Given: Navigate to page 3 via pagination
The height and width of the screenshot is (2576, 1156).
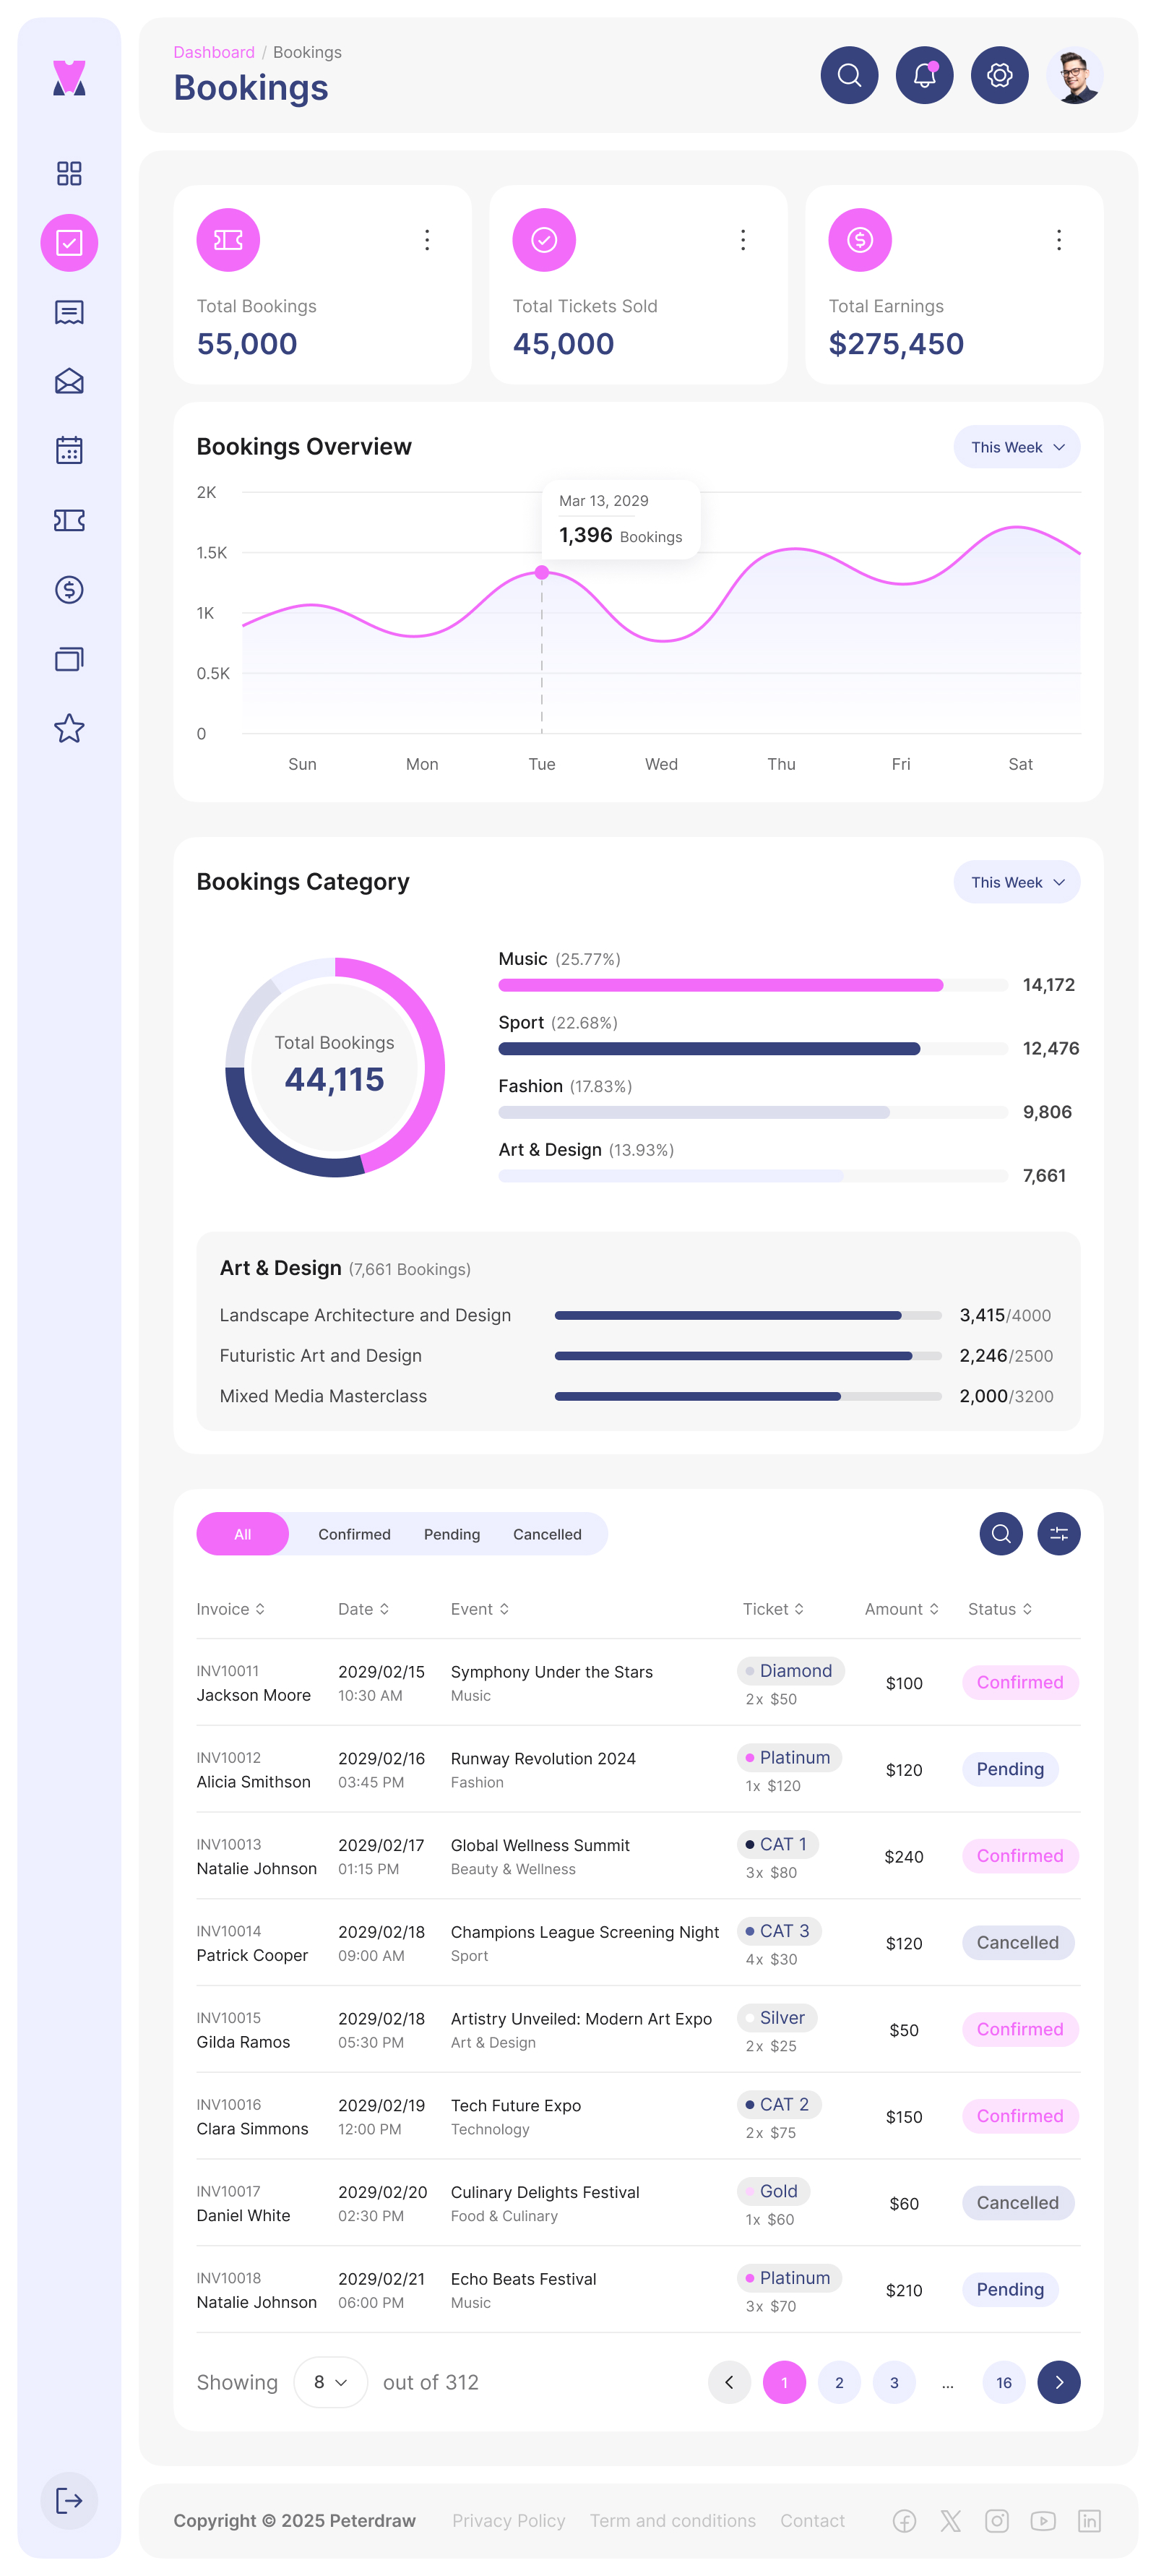Looking at the screenshot, I should tap(894, 2383).
